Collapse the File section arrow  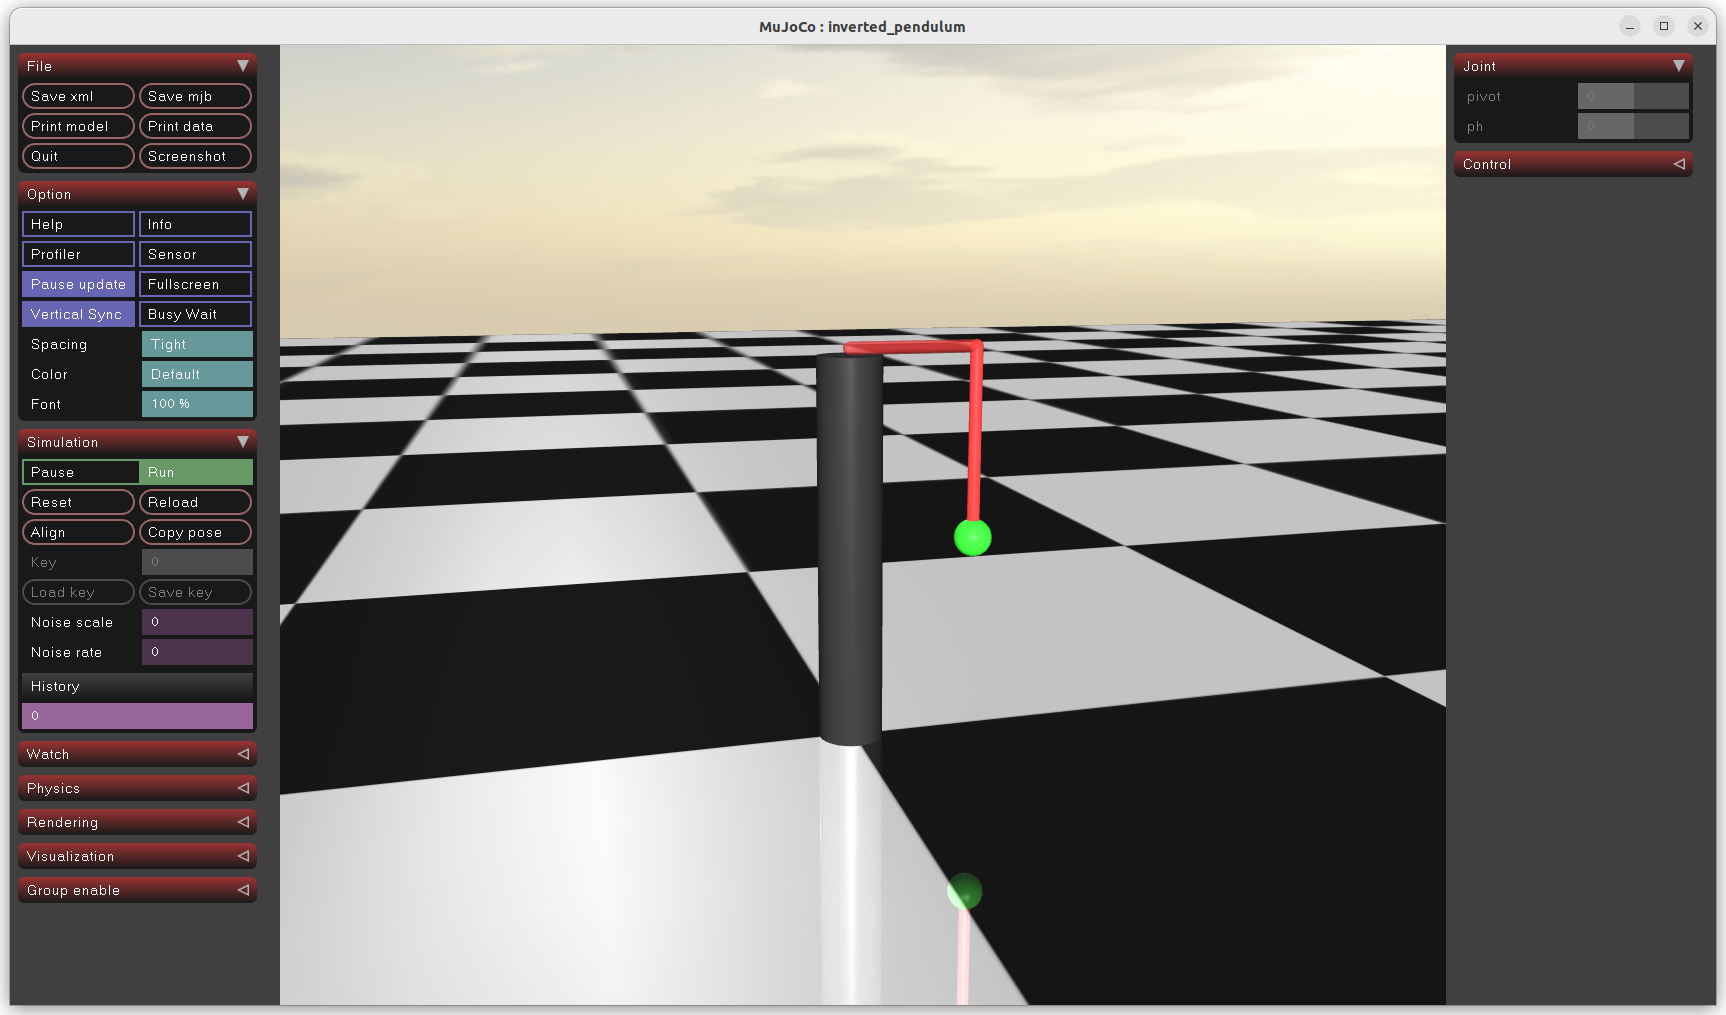point(242,66)
